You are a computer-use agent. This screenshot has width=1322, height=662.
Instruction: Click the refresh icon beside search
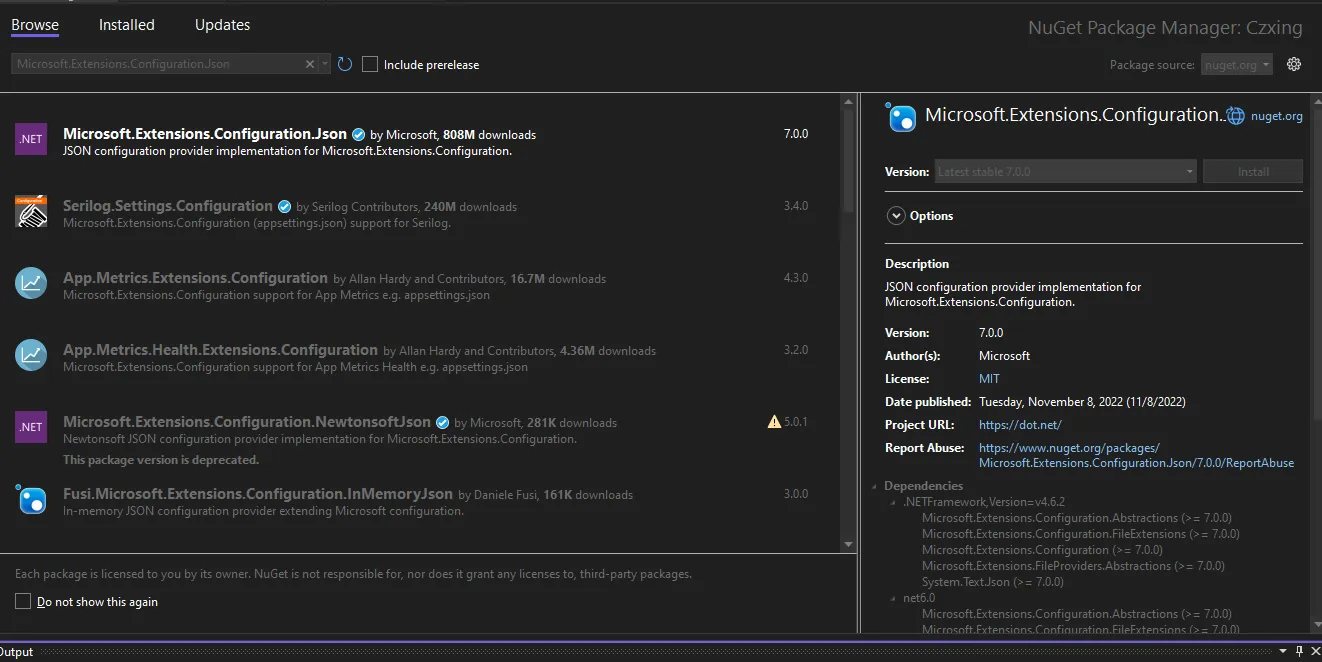pyautogui.click(x=345, y=64)
